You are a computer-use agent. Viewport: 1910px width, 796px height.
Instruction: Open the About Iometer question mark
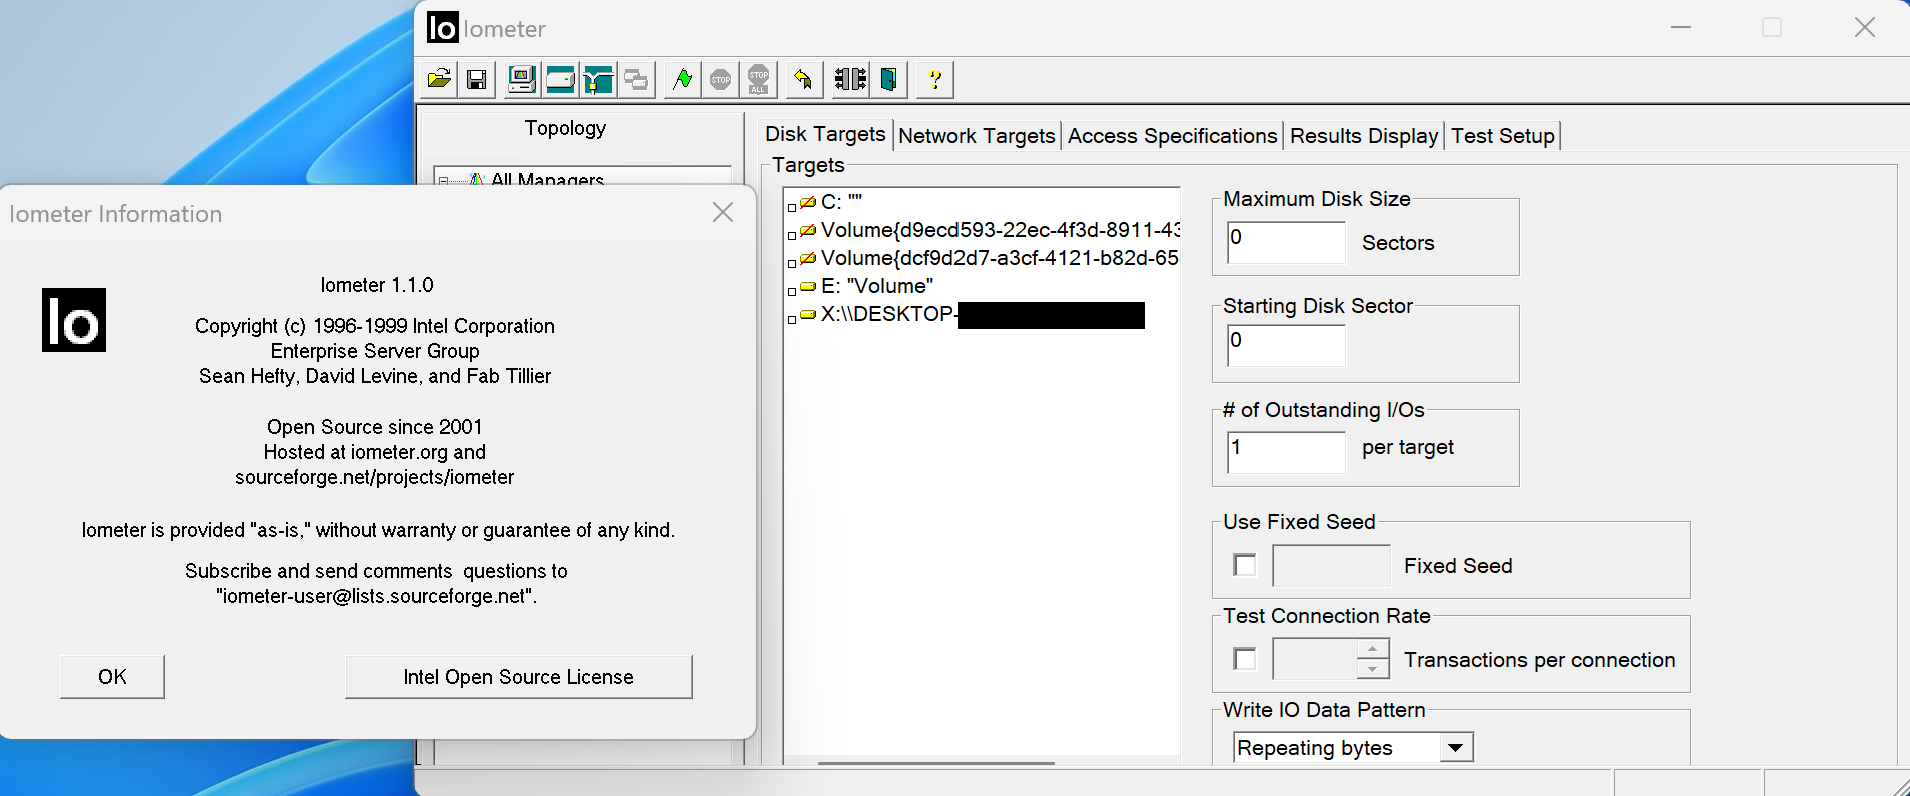click(934, 79)
